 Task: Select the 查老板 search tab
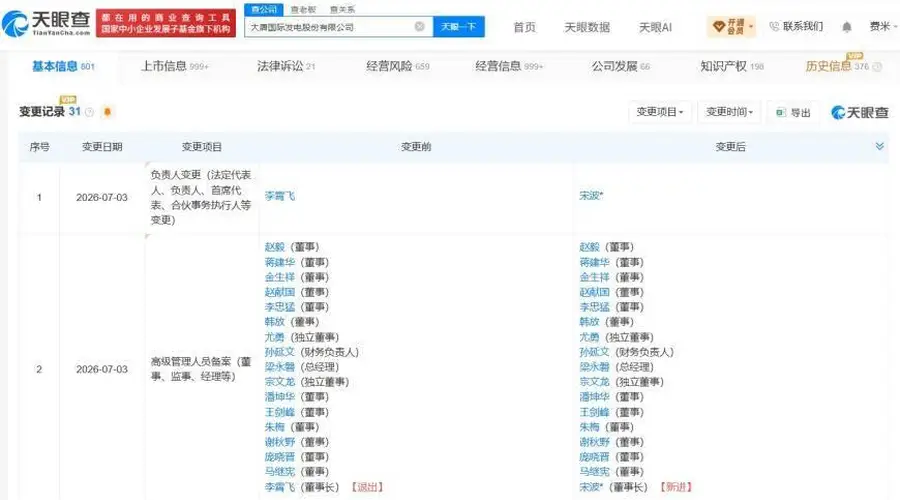point(303,10)
